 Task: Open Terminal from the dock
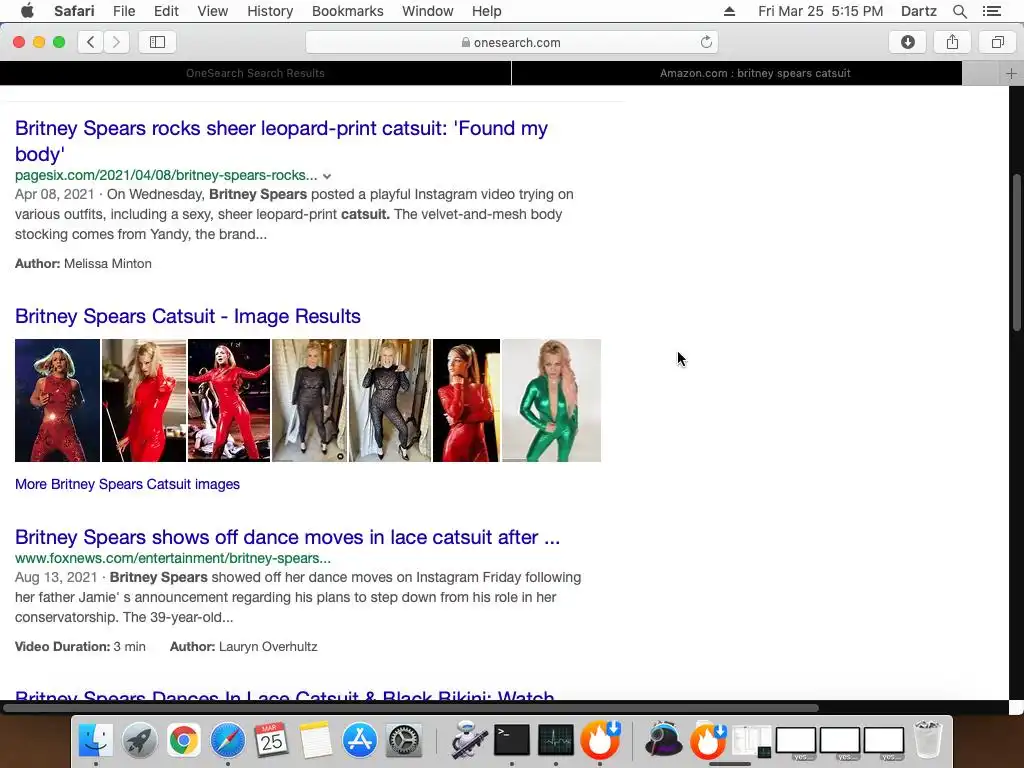click(512, 740)
